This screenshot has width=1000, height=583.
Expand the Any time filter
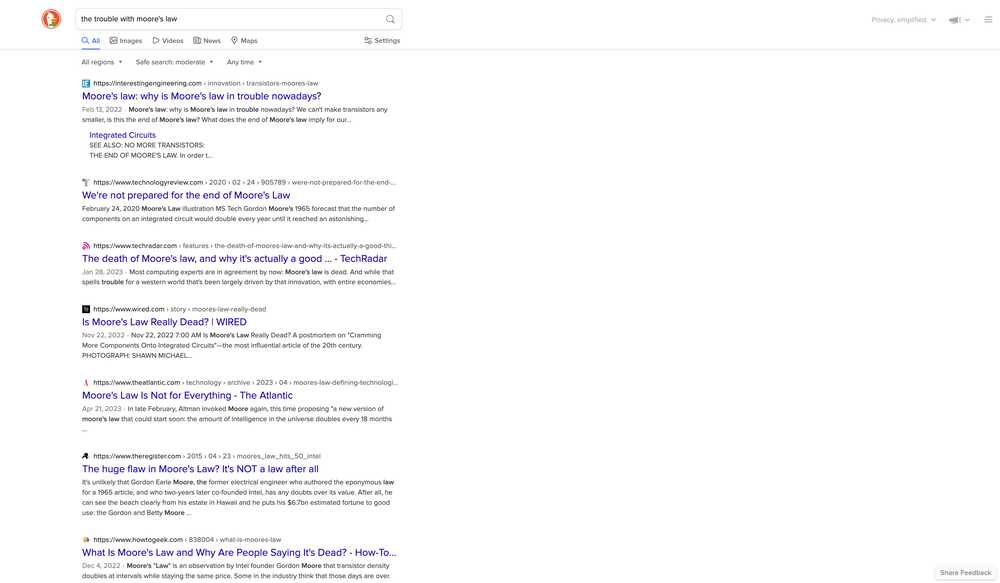[244, 62]
